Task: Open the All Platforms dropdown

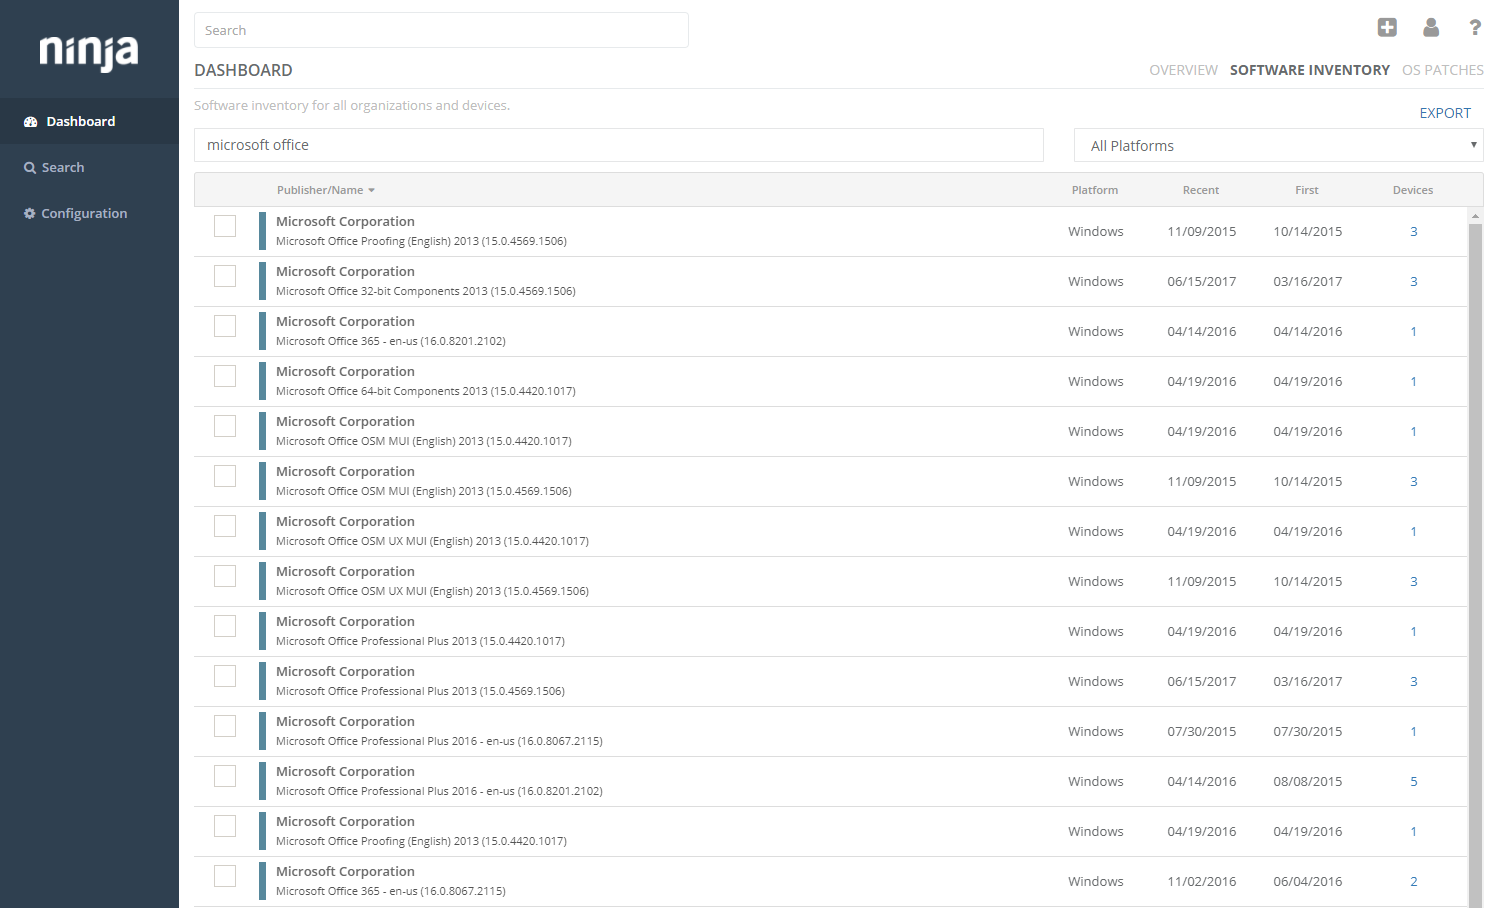Action: 1277,146
